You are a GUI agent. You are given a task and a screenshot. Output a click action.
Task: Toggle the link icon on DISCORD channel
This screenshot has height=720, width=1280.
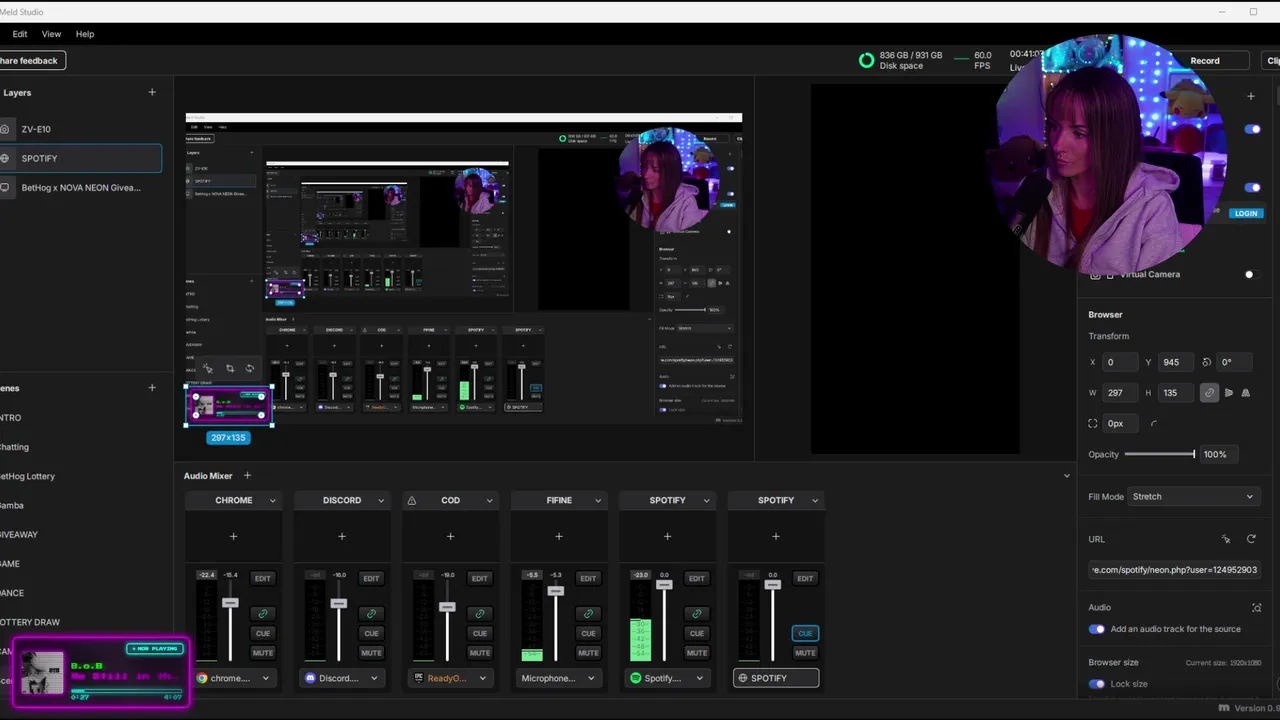tap(371, 613)
